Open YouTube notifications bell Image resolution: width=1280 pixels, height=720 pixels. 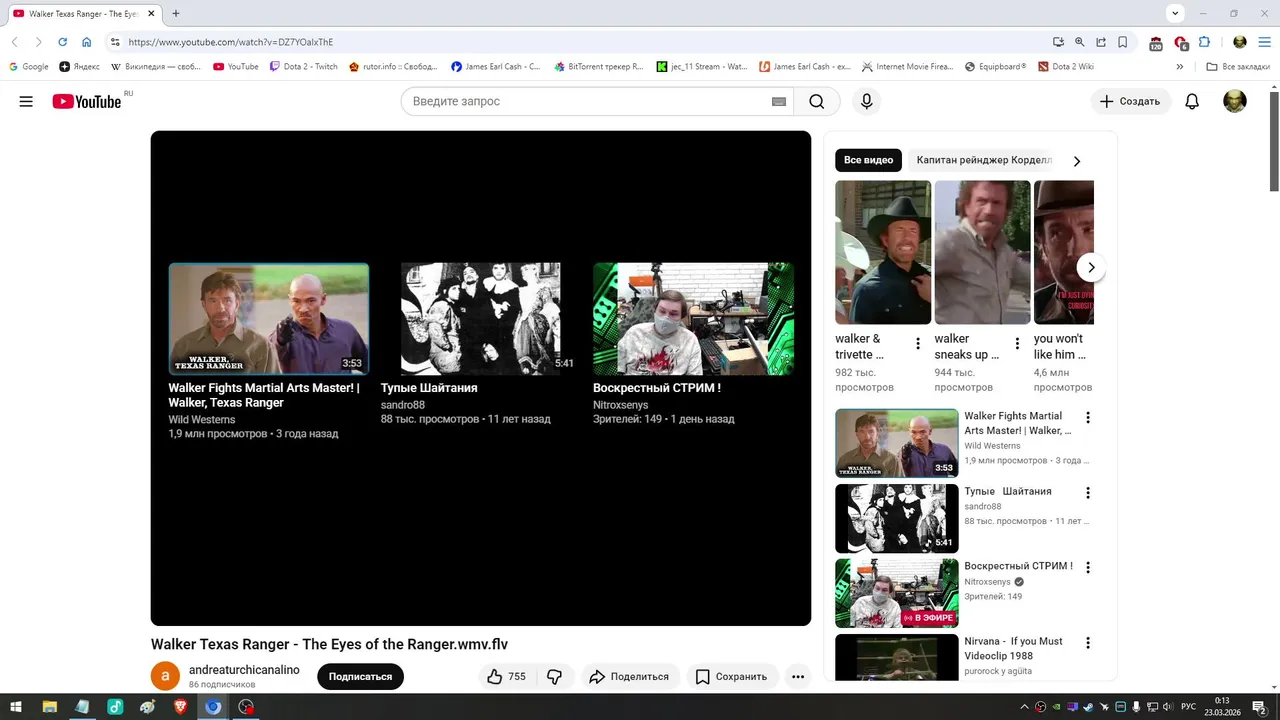coord(1192,101)
